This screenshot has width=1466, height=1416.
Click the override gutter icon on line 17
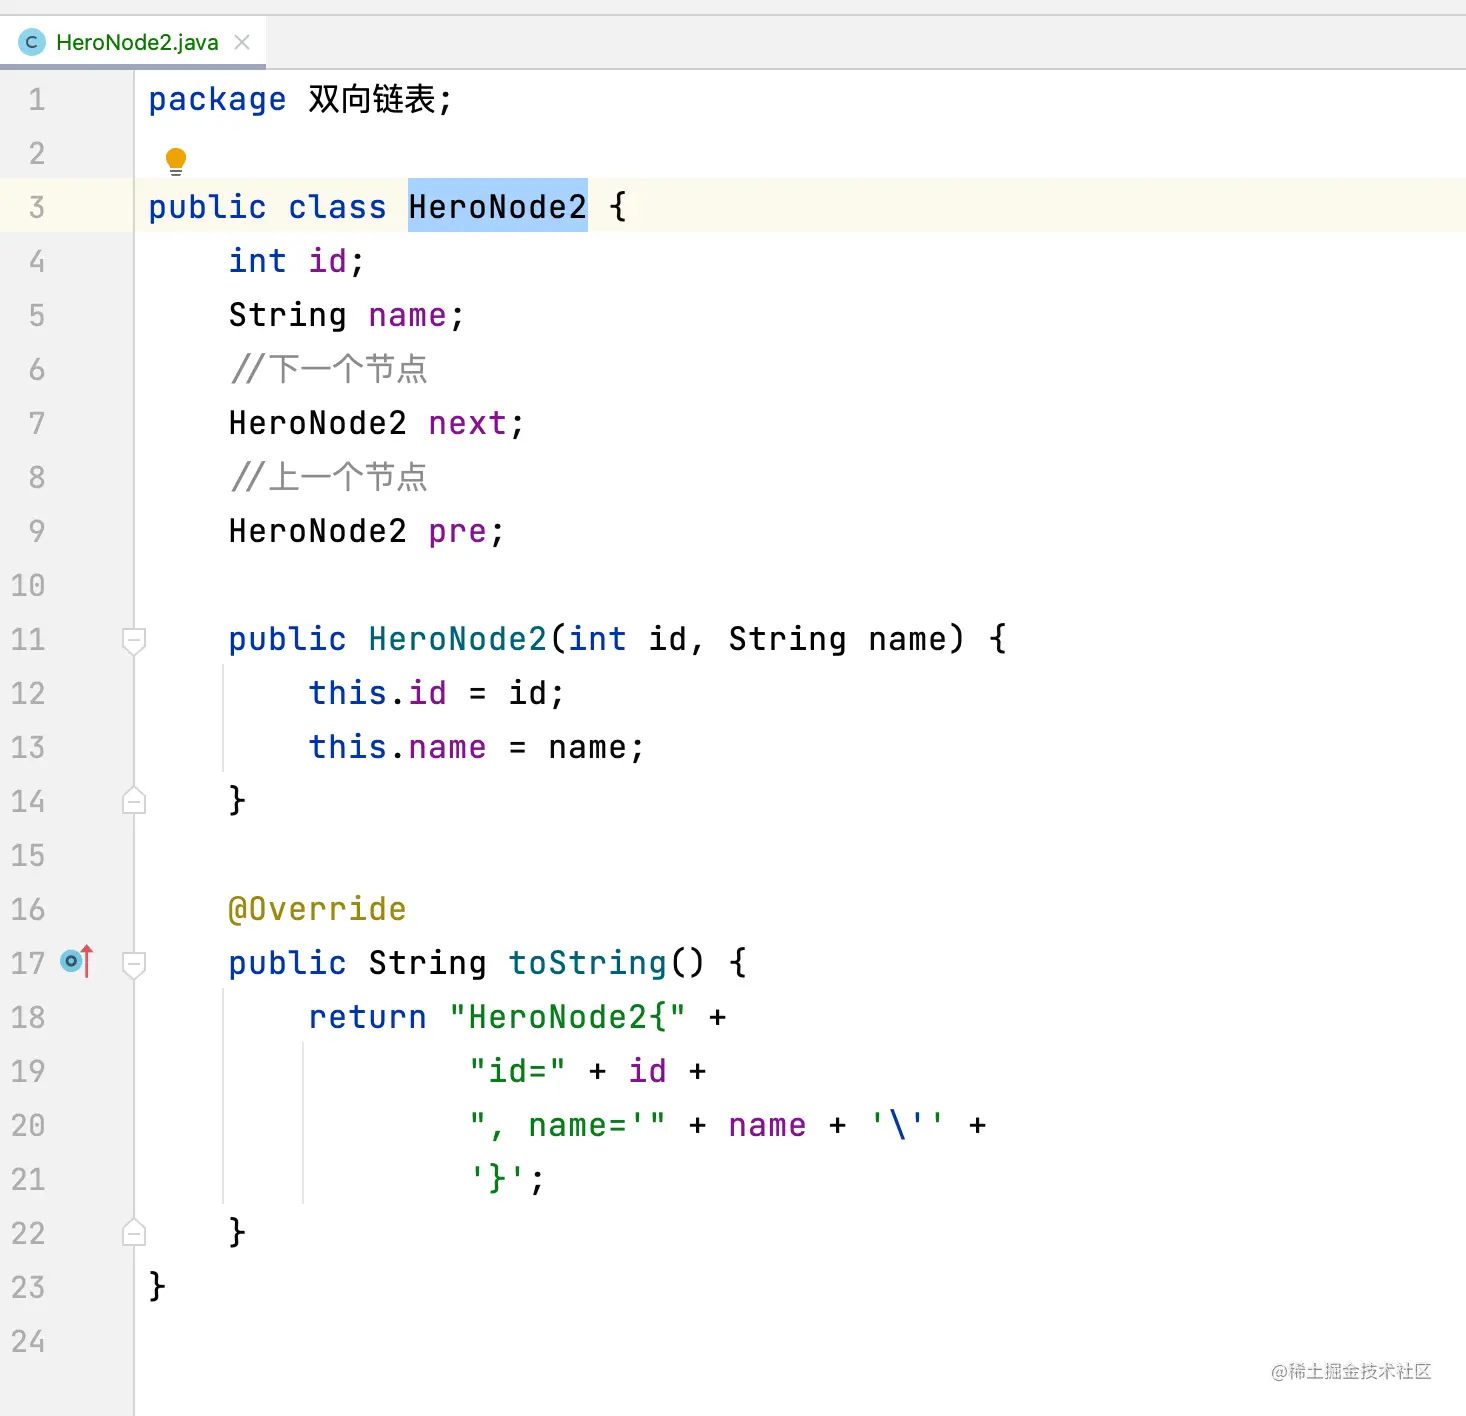tap(76, 961)
